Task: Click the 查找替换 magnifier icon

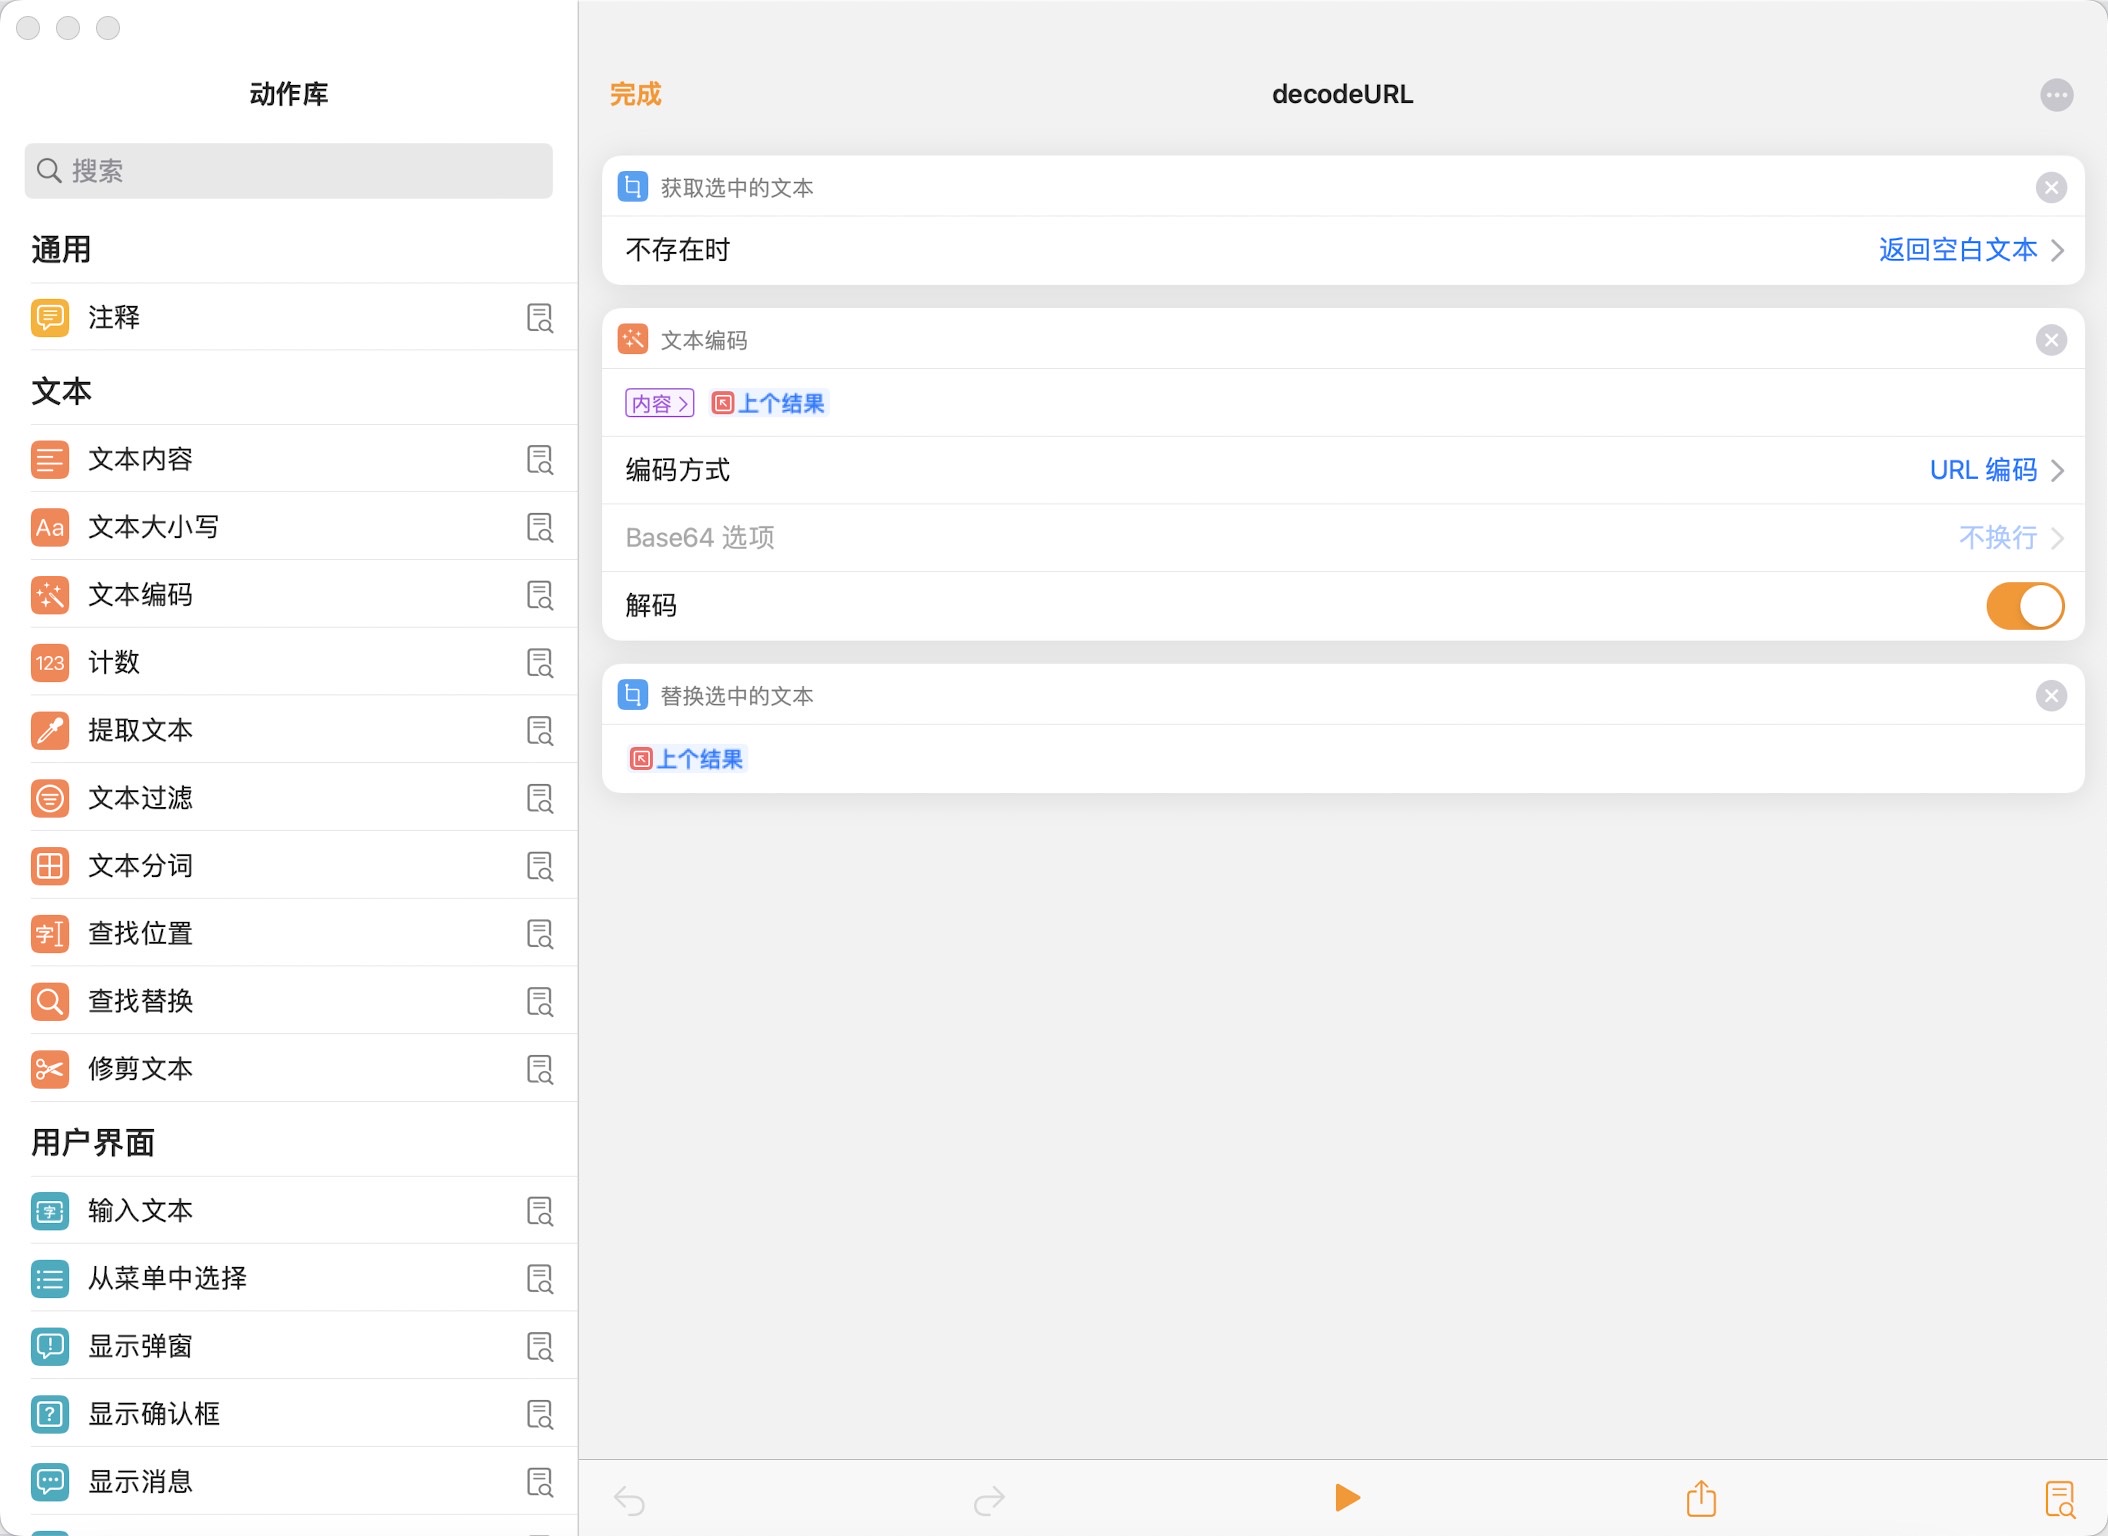Action: 50,1001
